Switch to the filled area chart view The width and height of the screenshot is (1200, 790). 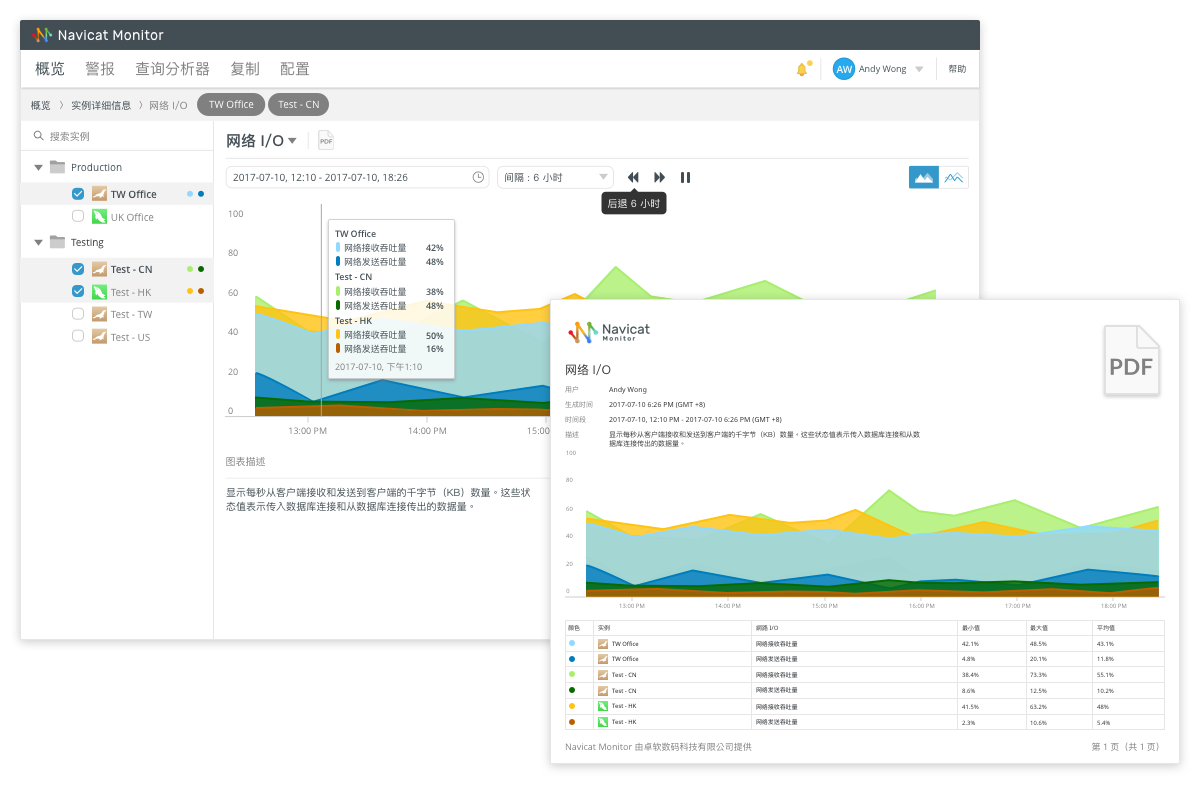tap(924, 177)
